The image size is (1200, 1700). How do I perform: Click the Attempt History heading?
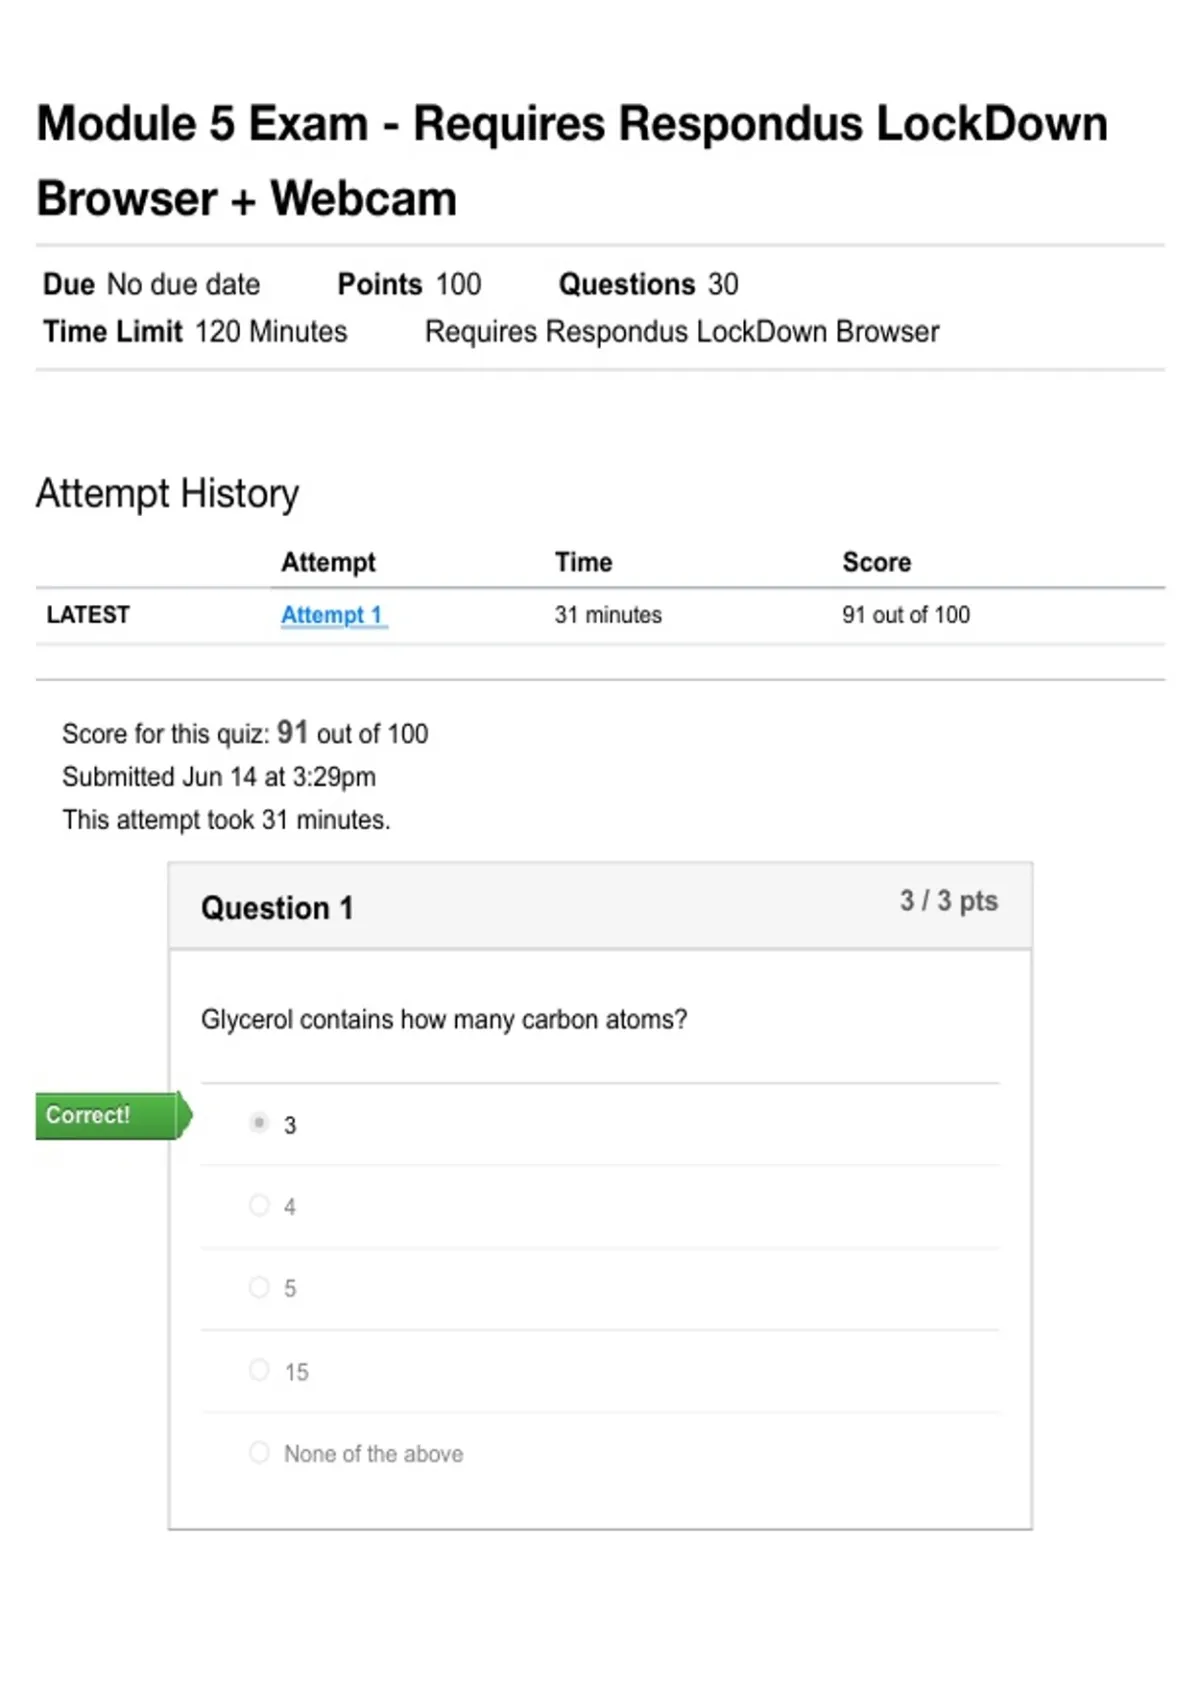[x=168, y=494]
